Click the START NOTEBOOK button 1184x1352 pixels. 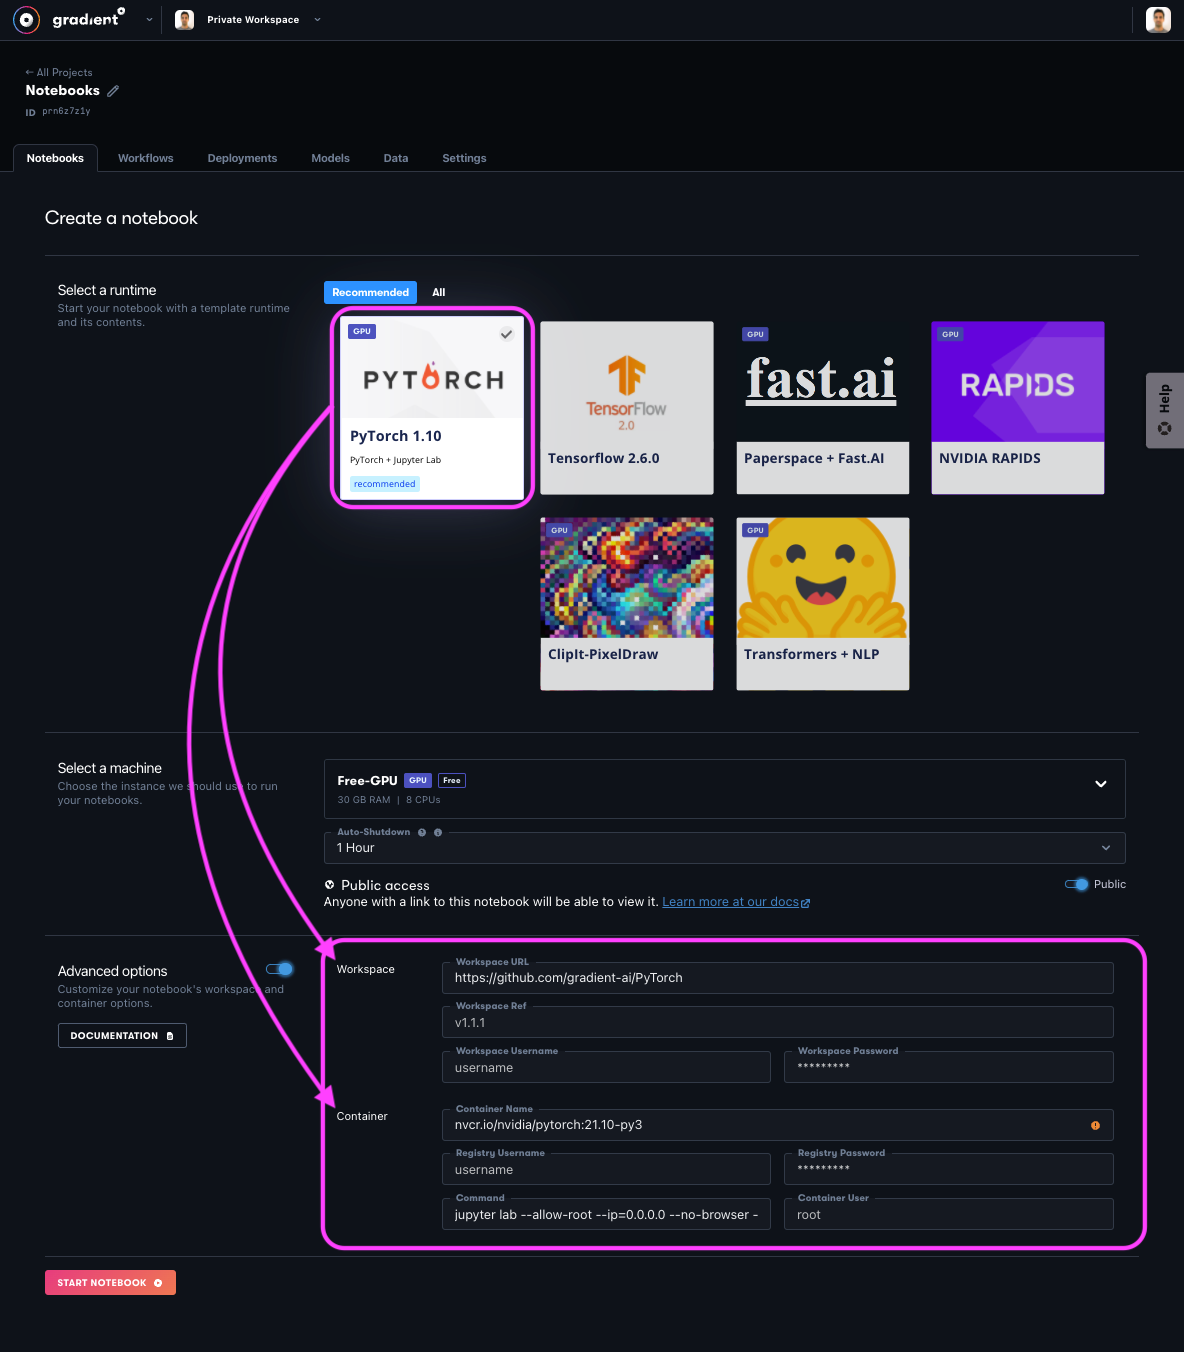coord(110,1282)
